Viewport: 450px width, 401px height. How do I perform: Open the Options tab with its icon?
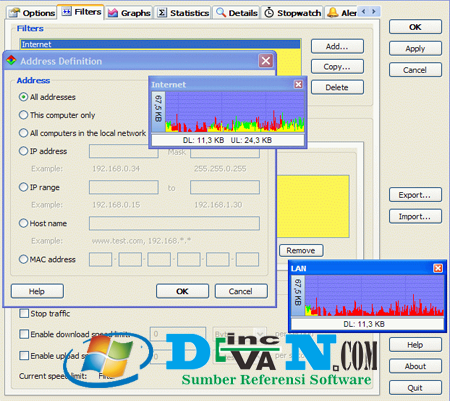(31, 13)
